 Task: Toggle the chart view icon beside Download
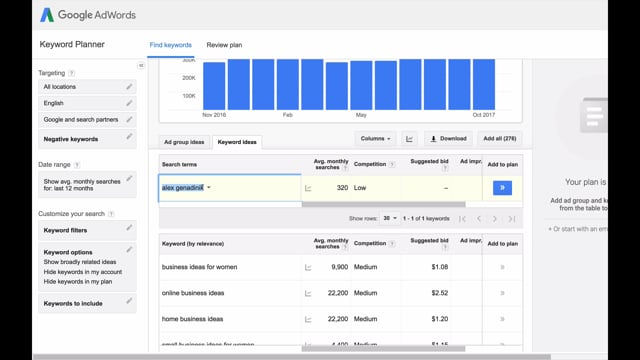pos(409,139)
